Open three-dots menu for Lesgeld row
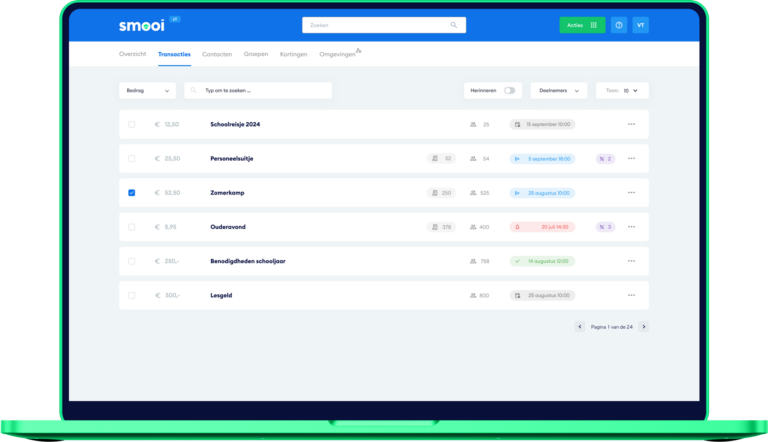 [631, 295]
